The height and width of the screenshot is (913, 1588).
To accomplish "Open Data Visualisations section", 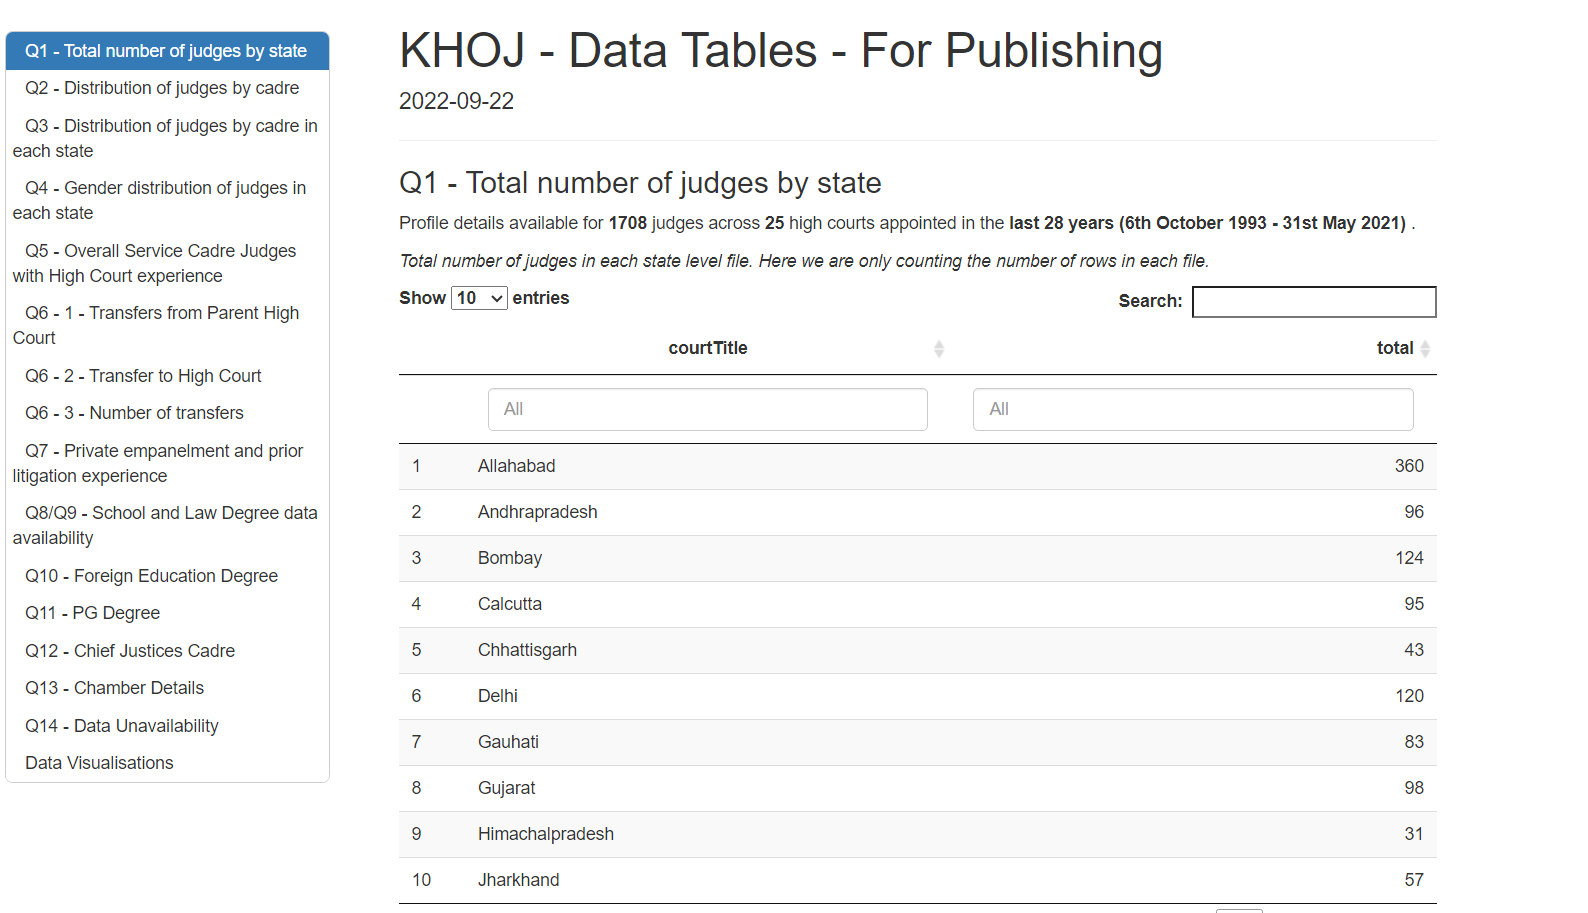I will [99, 763].
